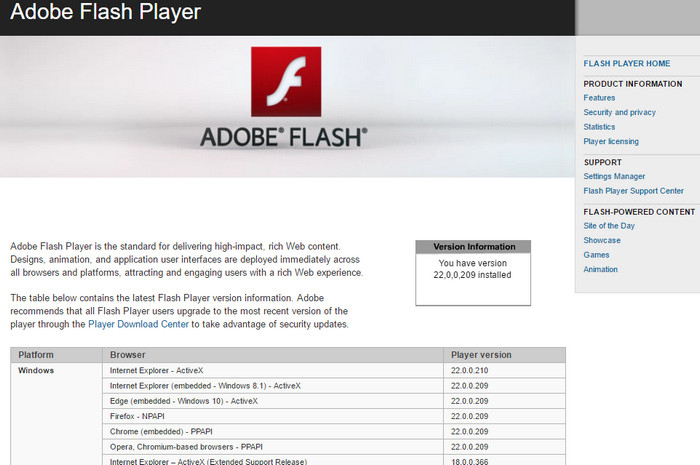Go to Security and privacy page

point(619,112)
